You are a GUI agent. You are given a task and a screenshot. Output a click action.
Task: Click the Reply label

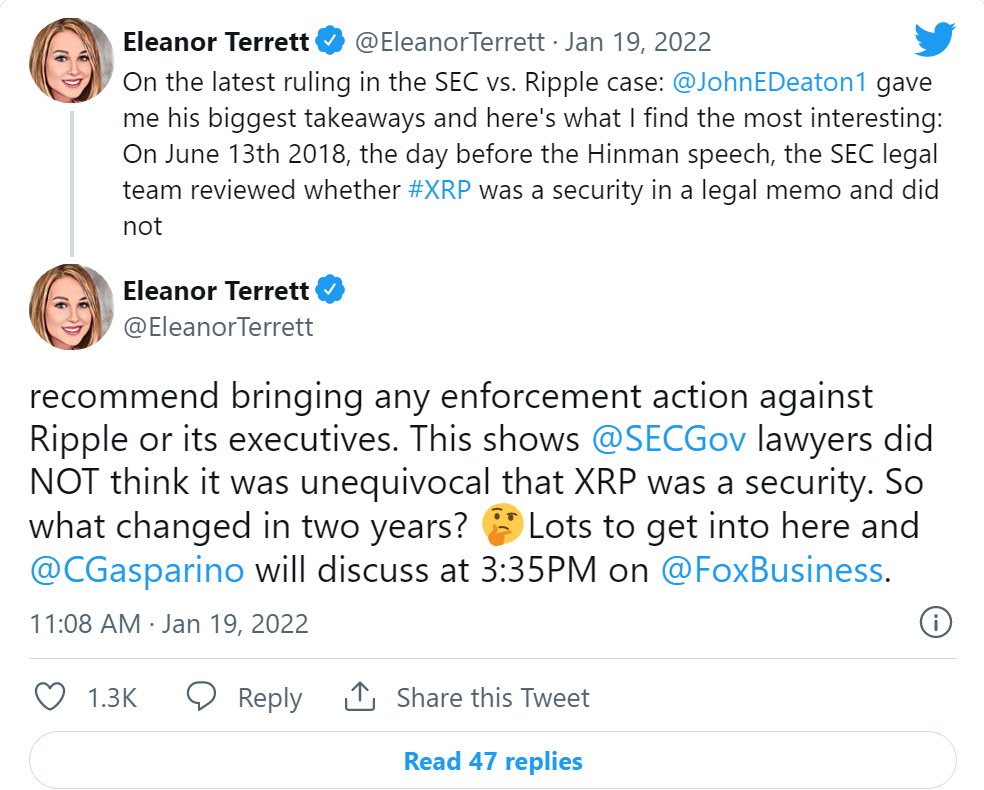269,697
